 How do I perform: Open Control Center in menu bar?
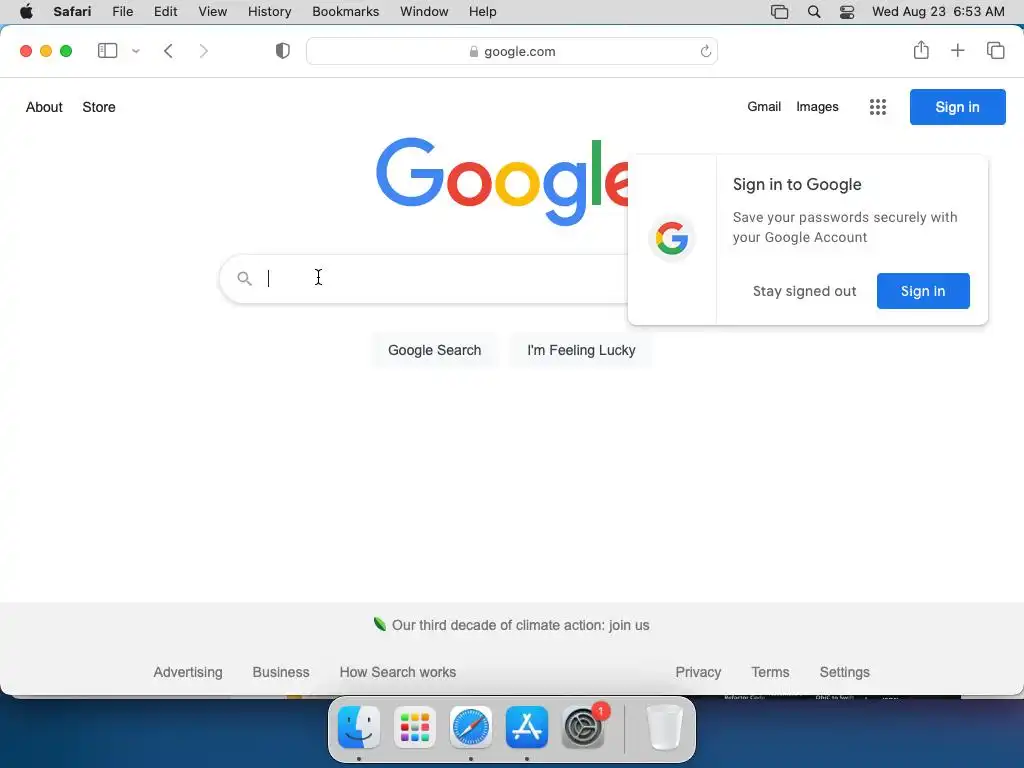(847, 12)
